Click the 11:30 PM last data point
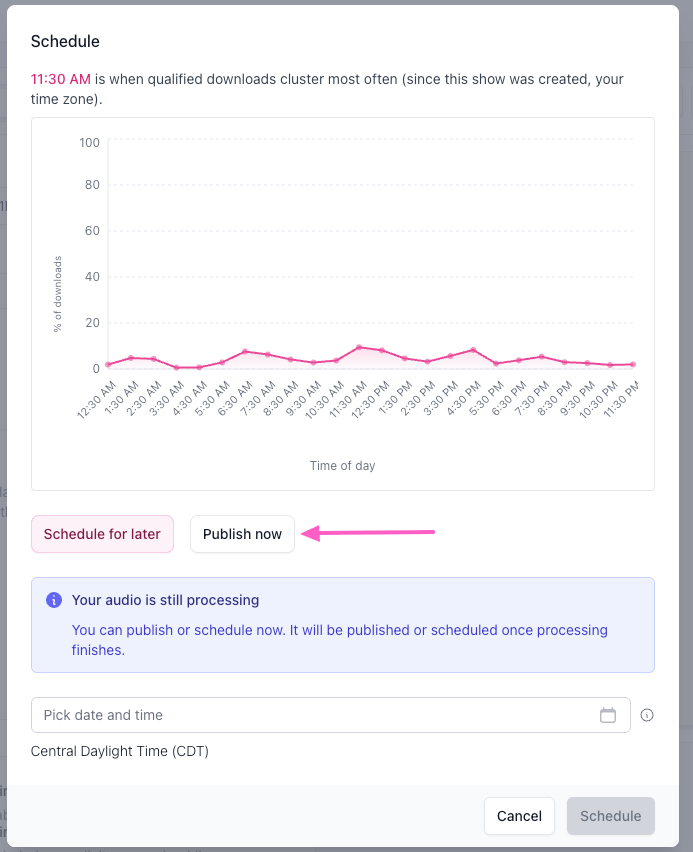Screen dimensions: 693x852 click(x=633, y=365)
